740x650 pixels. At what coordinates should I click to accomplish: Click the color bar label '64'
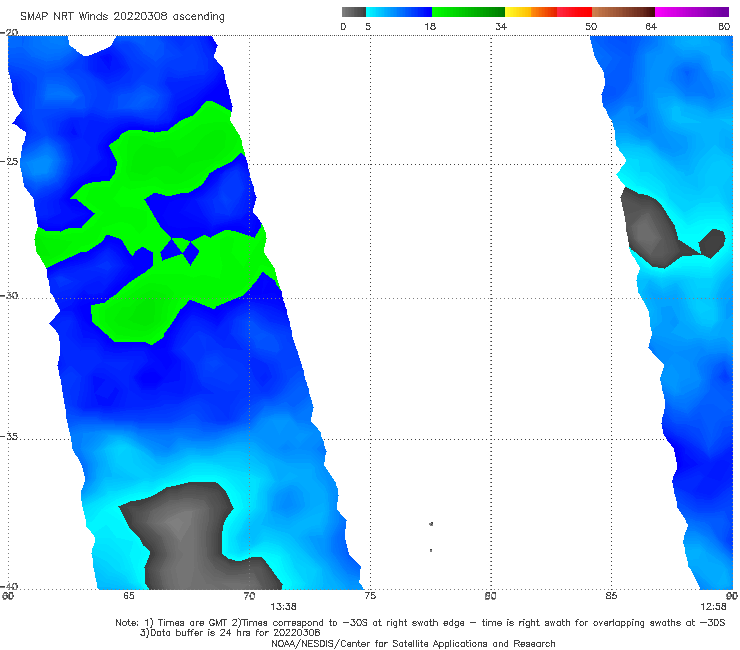(651, 26)
